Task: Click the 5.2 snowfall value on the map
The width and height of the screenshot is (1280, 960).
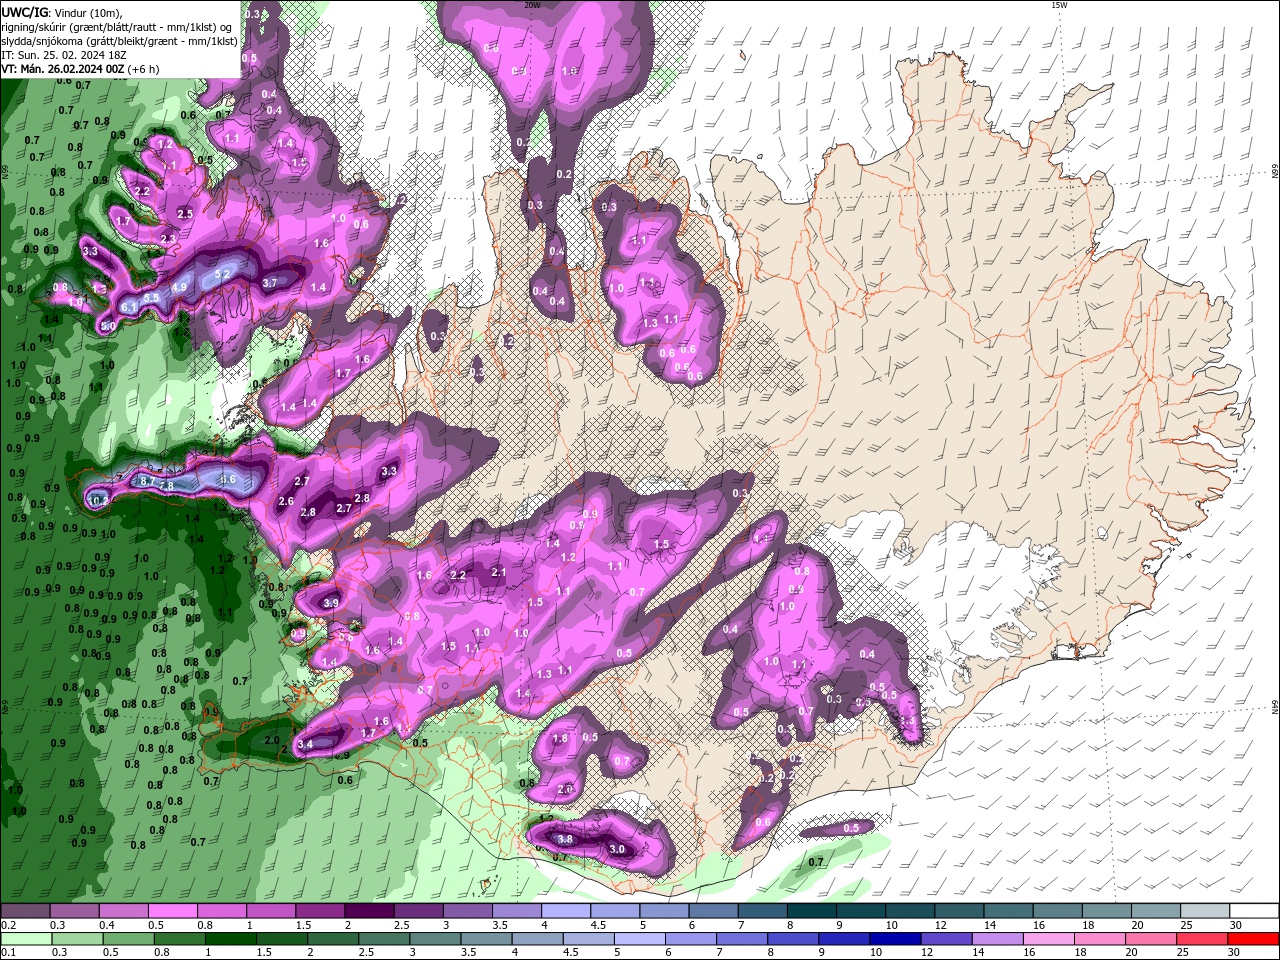Action: click(223, 274)
